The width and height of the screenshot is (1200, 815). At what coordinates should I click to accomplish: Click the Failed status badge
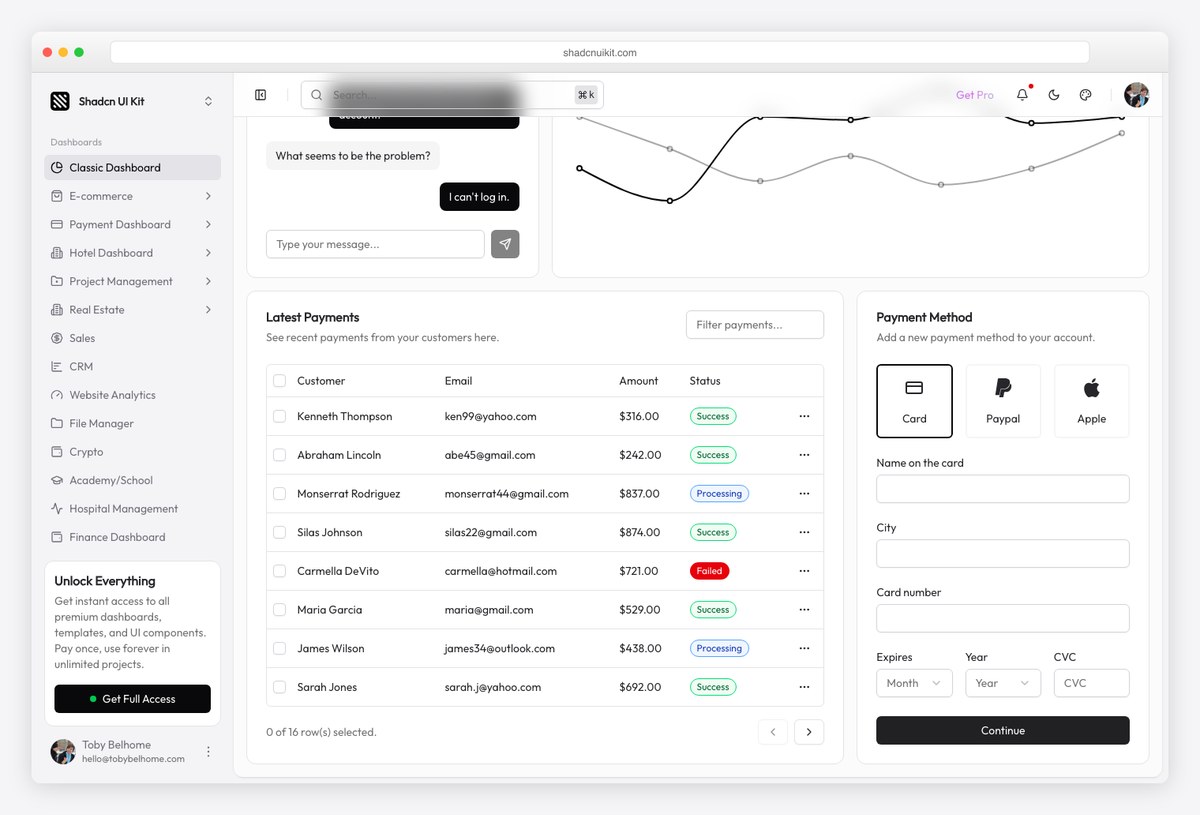[709, 571]
